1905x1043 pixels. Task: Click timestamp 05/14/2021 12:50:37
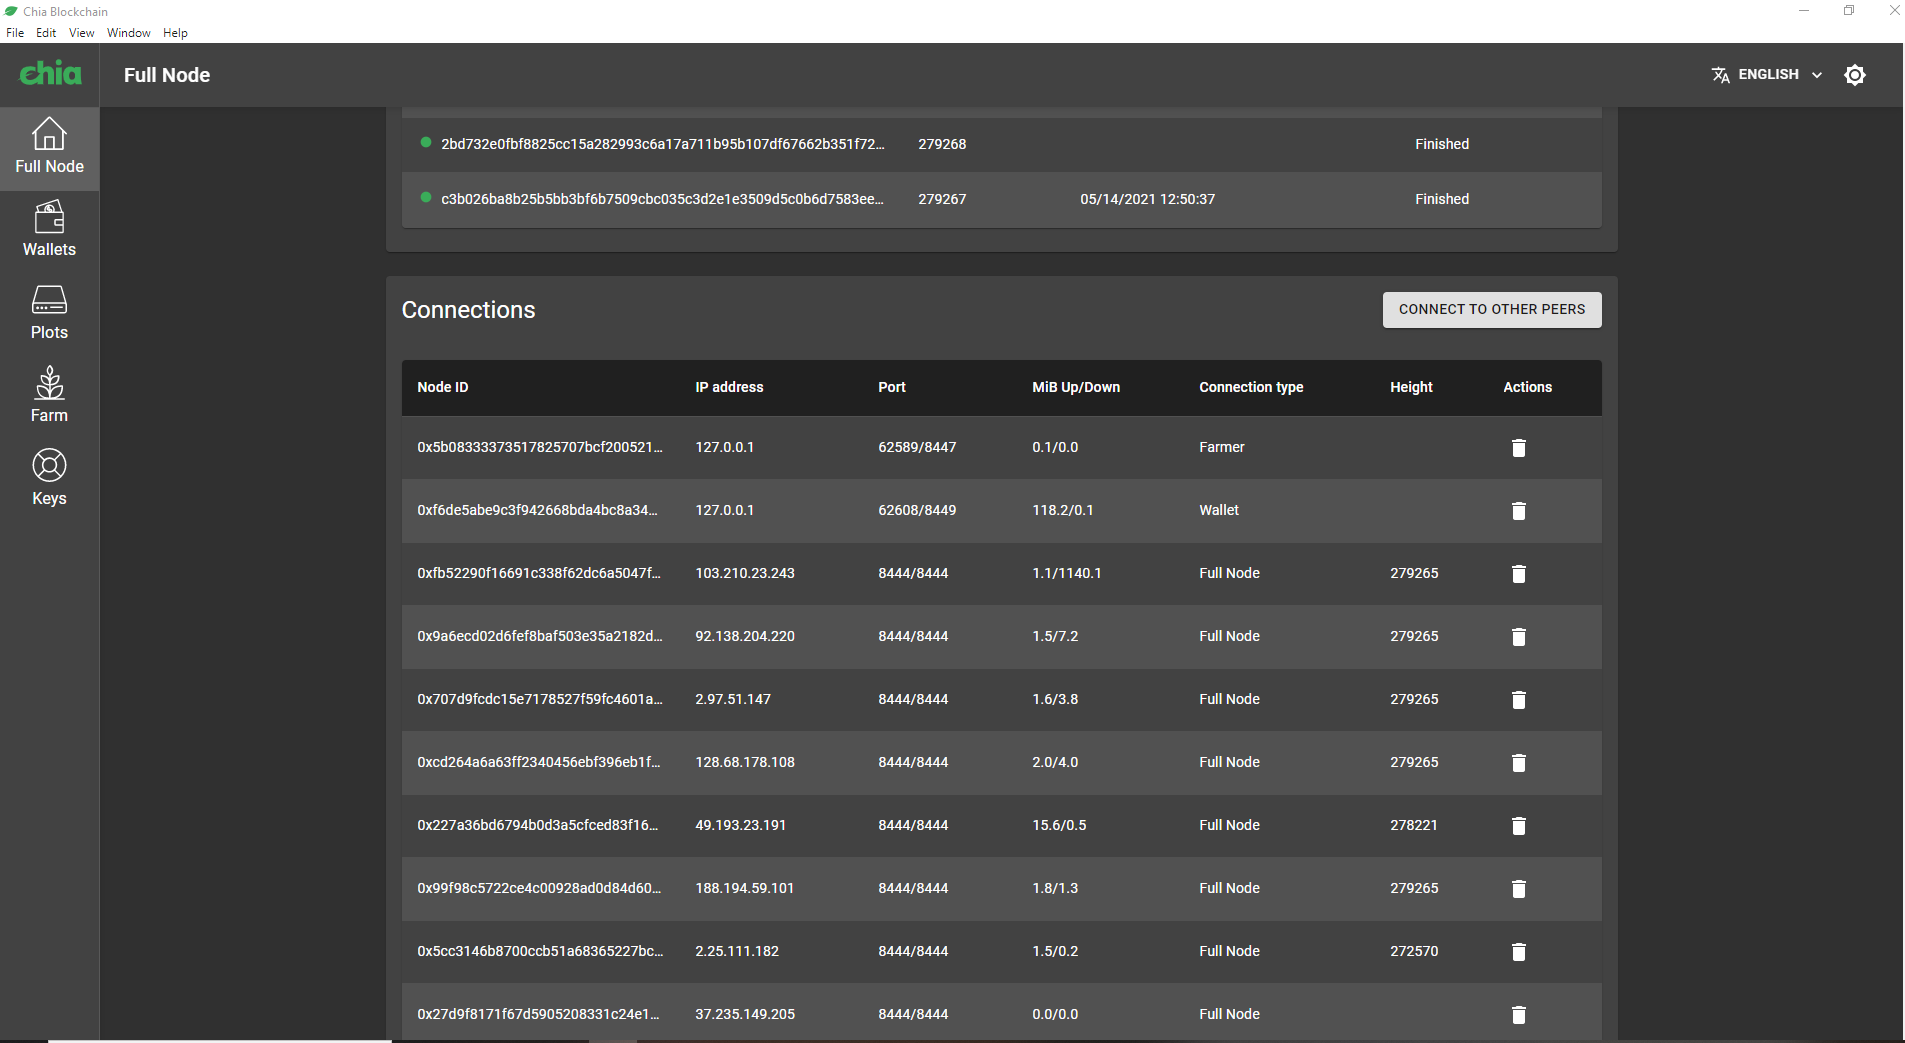point(1147,199)
